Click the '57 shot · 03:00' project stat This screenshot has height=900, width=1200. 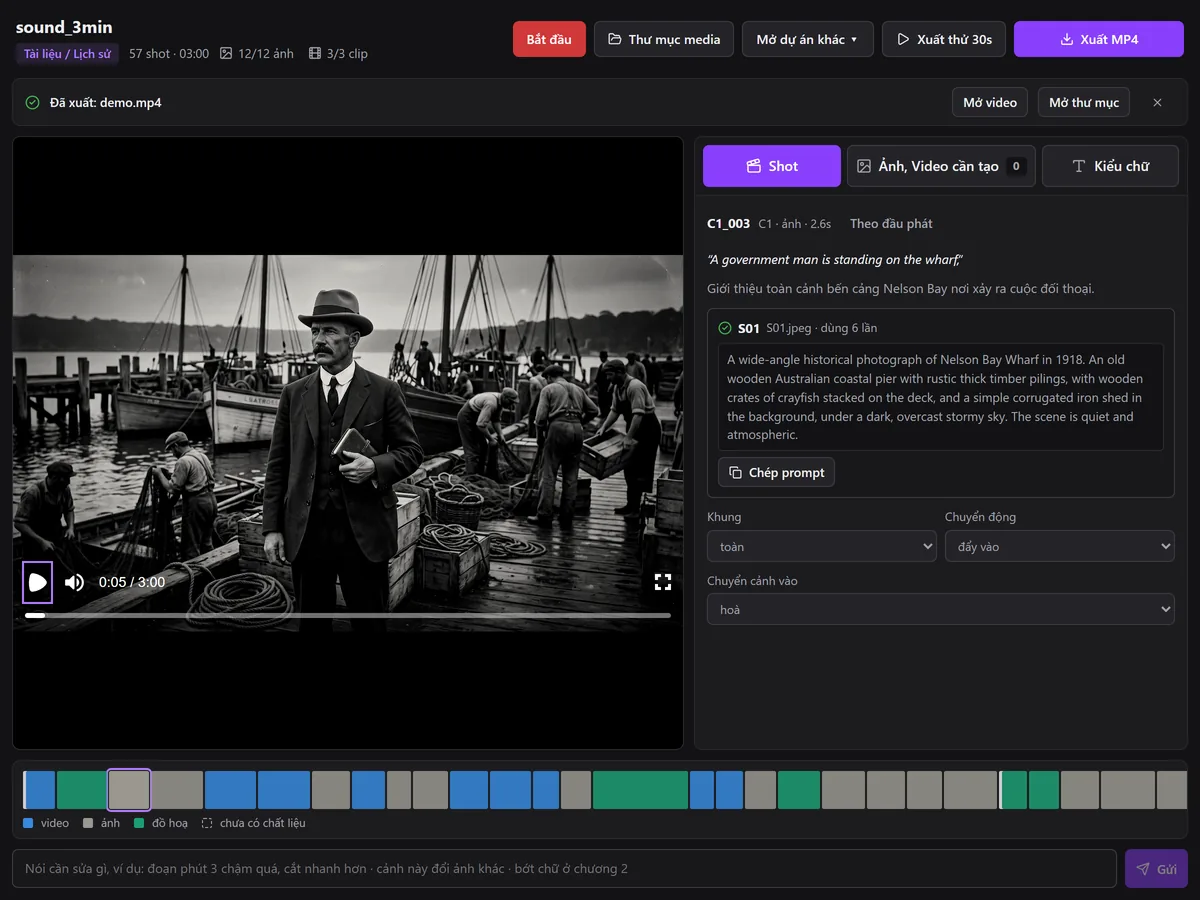tap(169, 54)
